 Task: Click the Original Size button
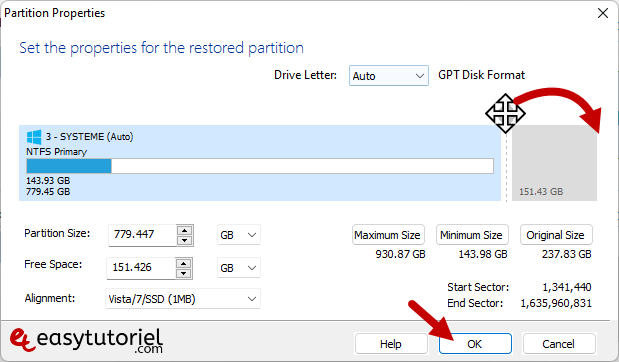click(x=556, y=235)
